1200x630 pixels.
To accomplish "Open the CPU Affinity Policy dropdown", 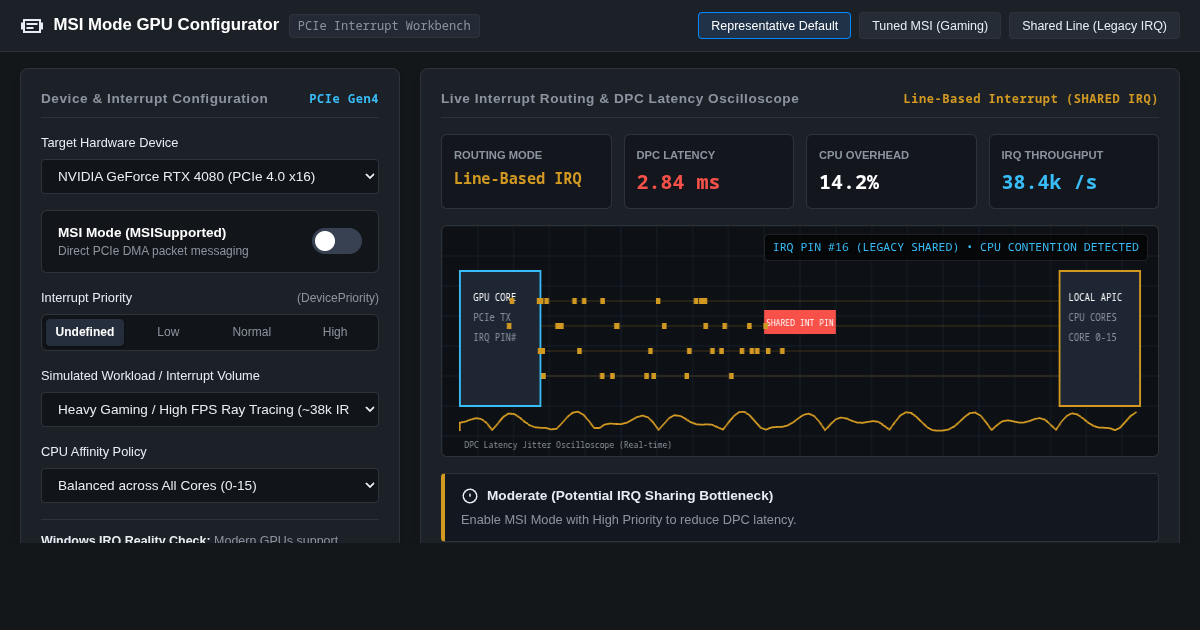I will coord(210,485).
